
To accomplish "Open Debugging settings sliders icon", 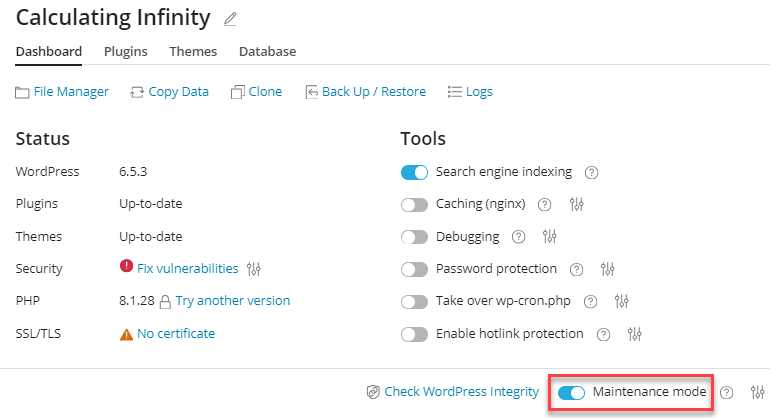I will 549,237.
